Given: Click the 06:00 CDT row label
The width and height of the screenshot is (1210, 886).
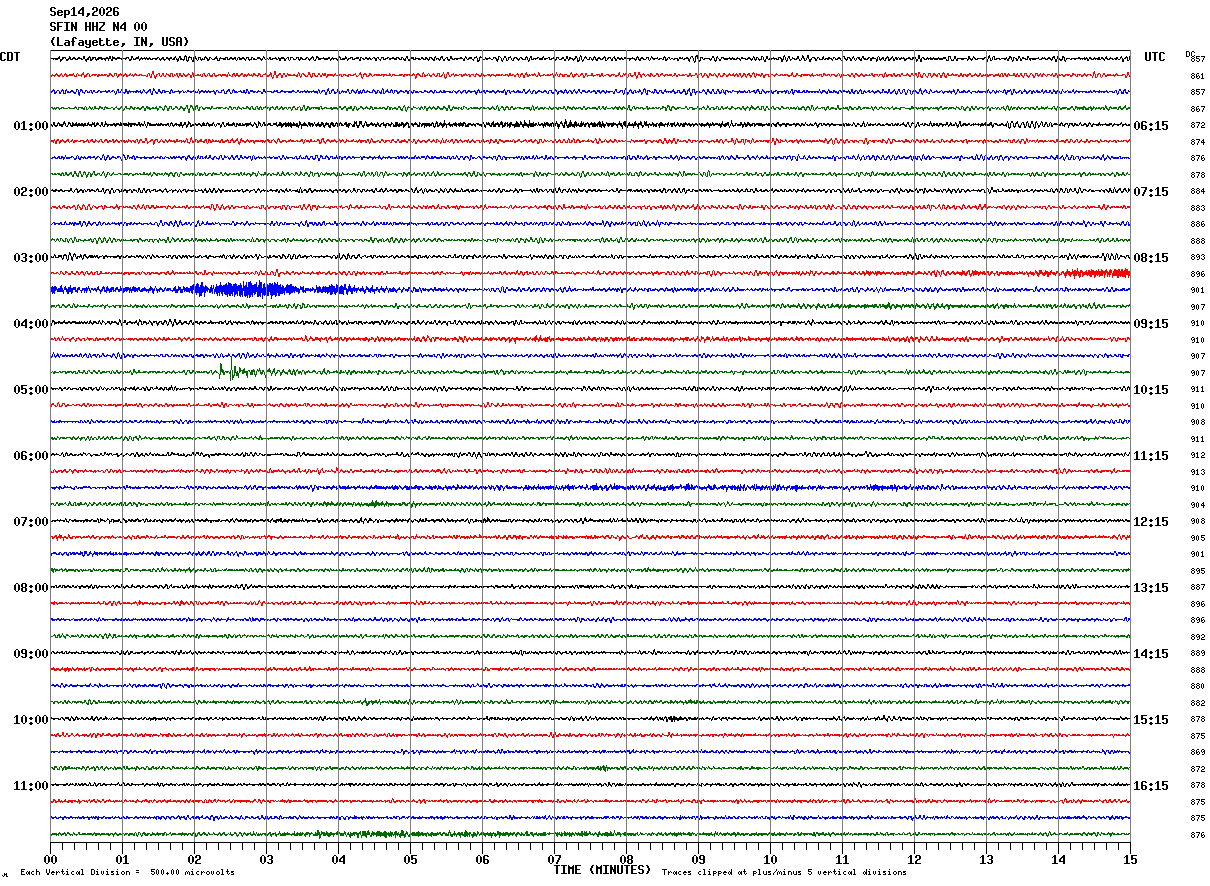Looking at the screenshot, I should 30,456.
